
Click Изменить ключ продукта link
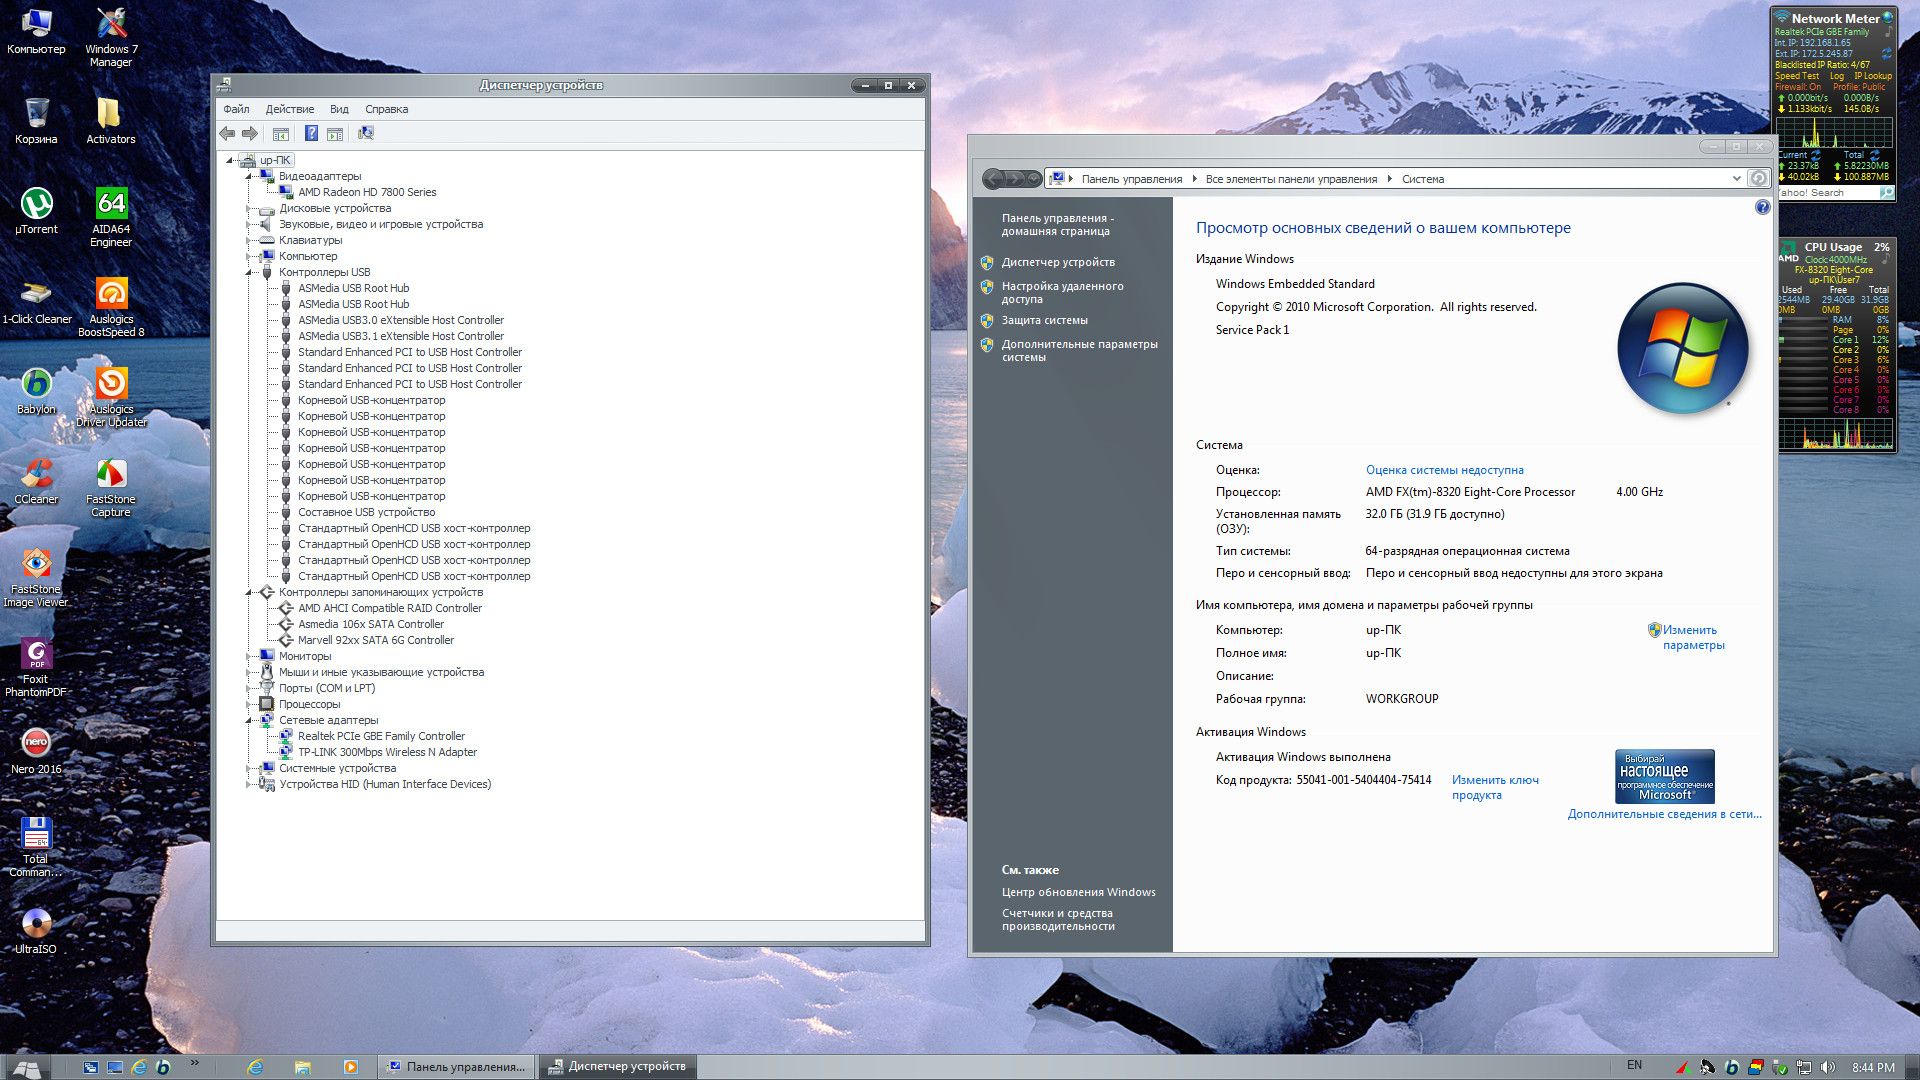[x=1495, y=787]
